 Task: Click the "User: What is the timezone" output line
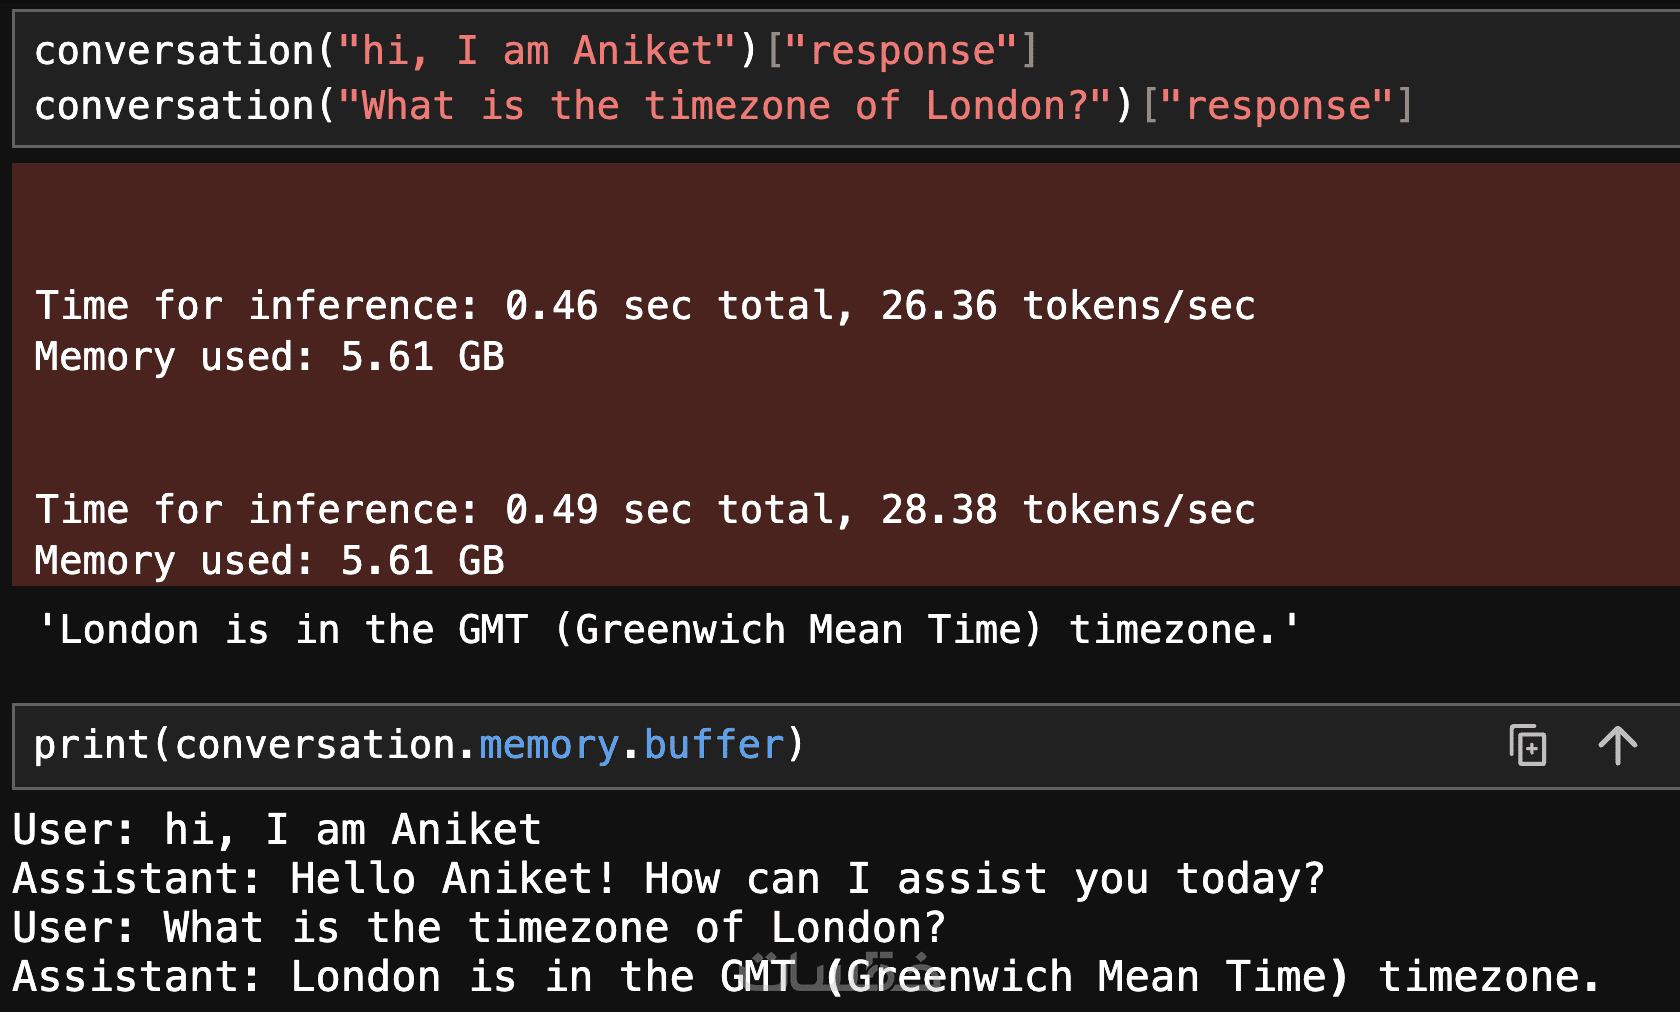(478, 927)
